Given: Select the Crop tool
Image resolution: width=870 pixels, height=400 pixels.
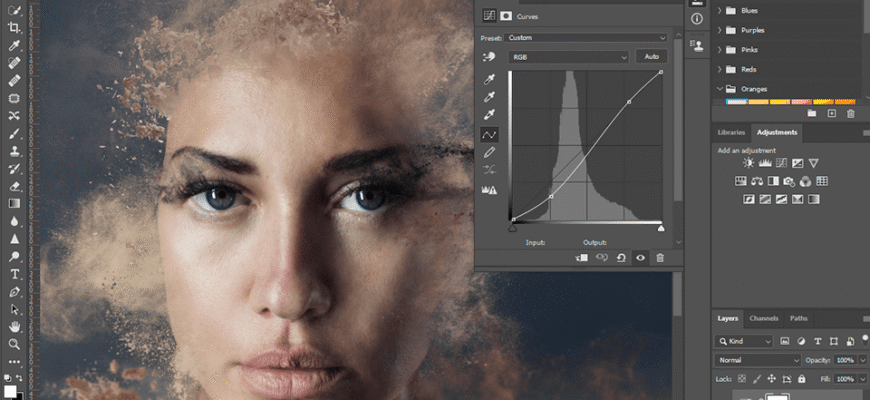Looking at the screenshot, I should click(x=14, y=28).
